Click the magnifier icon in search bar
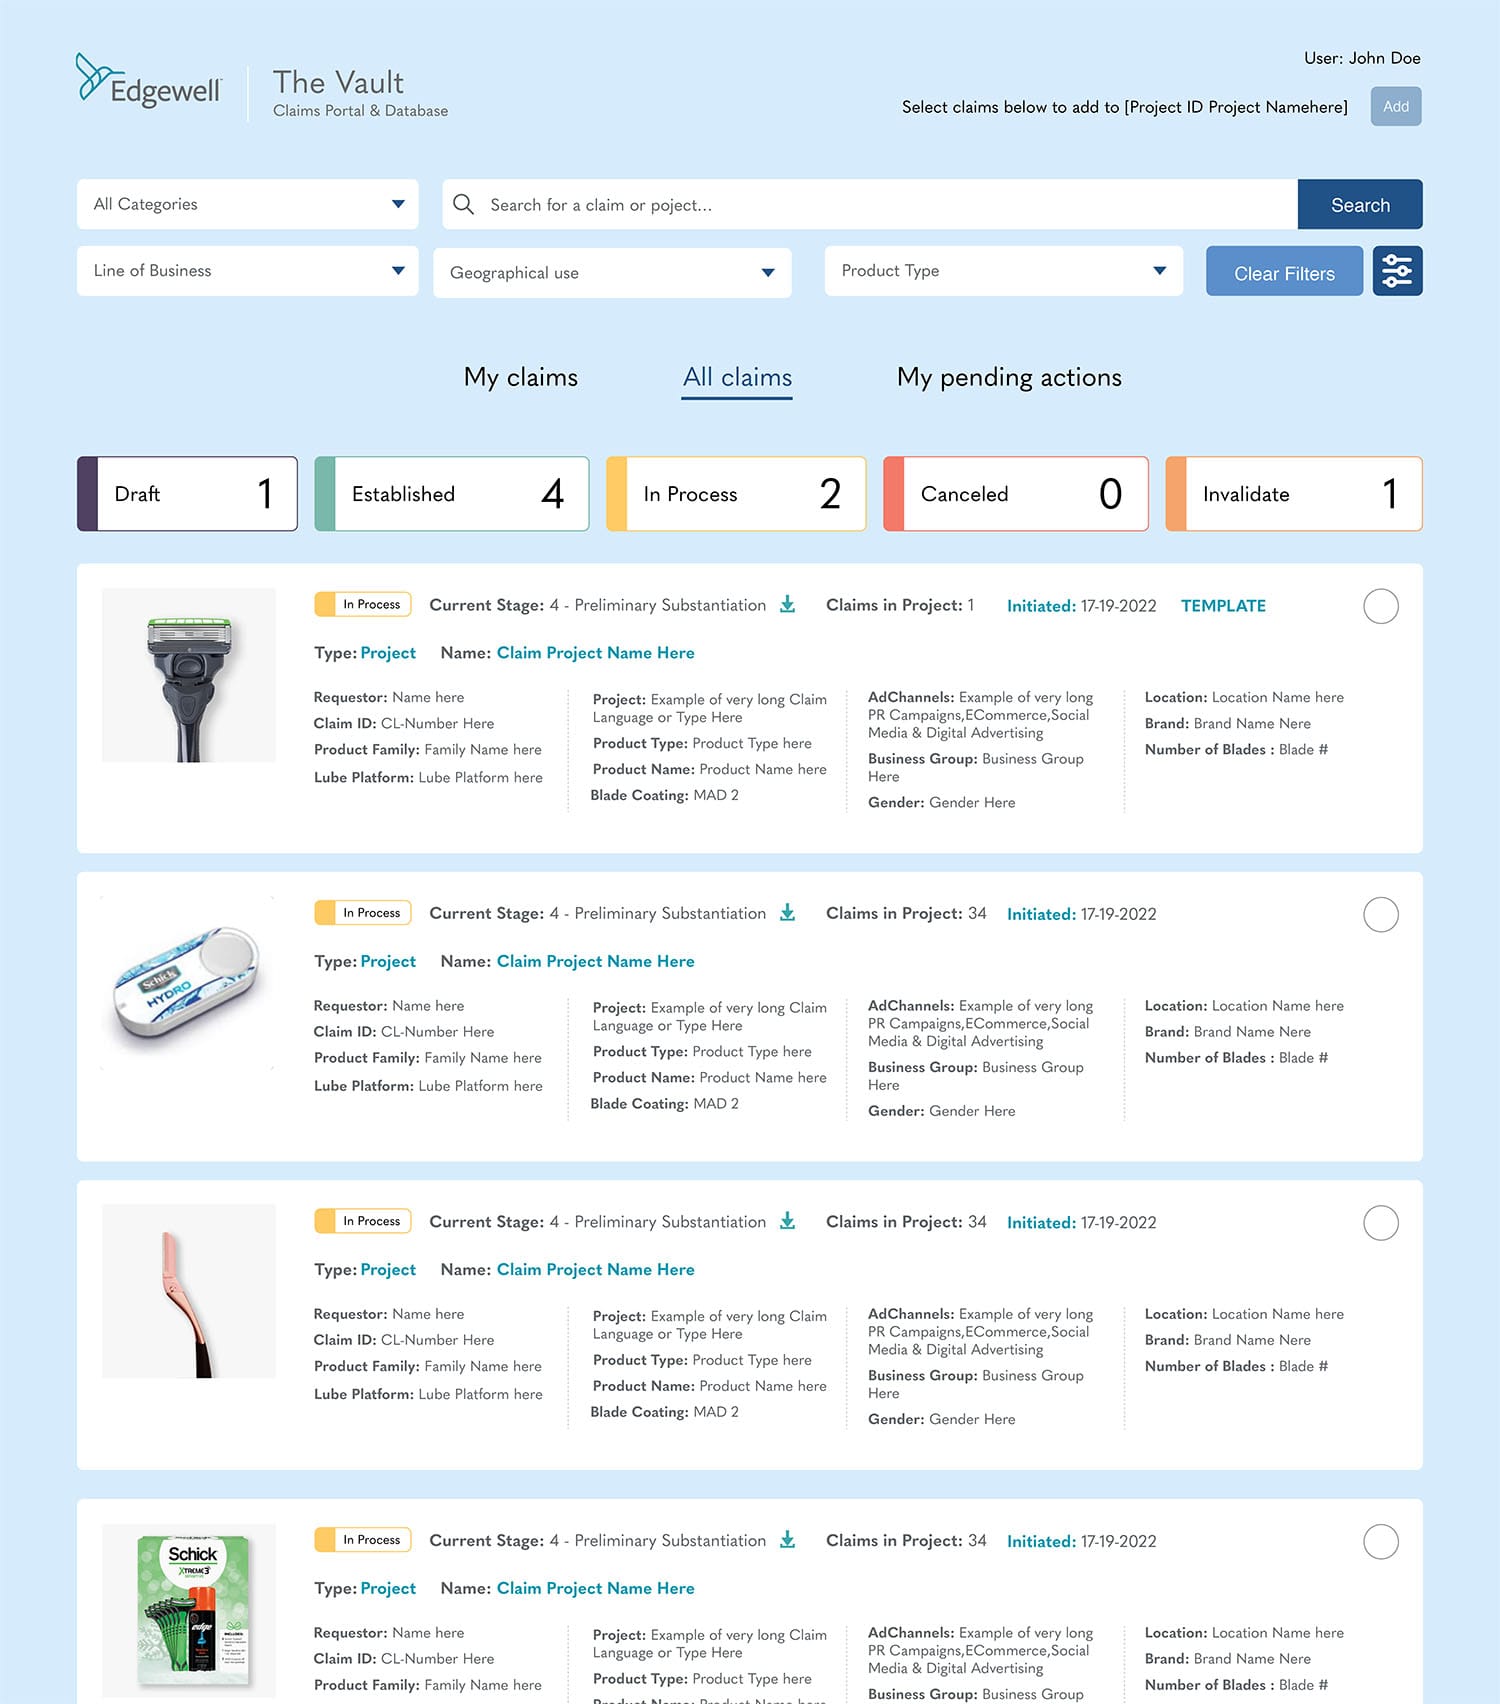 463,205
